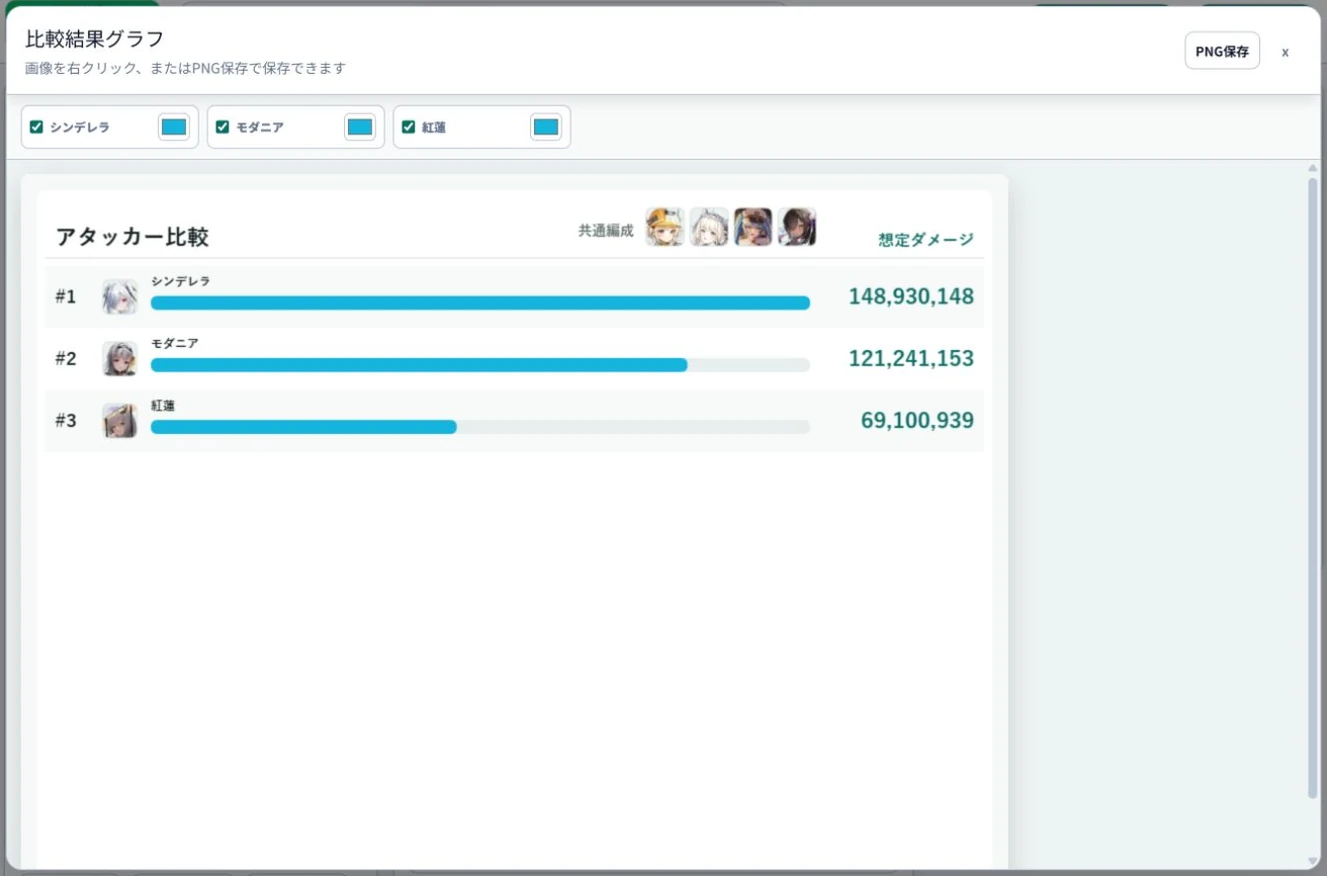Open the color swatch for 紅蓮
The image size is (1327, 876).
(x=546, y=127)
